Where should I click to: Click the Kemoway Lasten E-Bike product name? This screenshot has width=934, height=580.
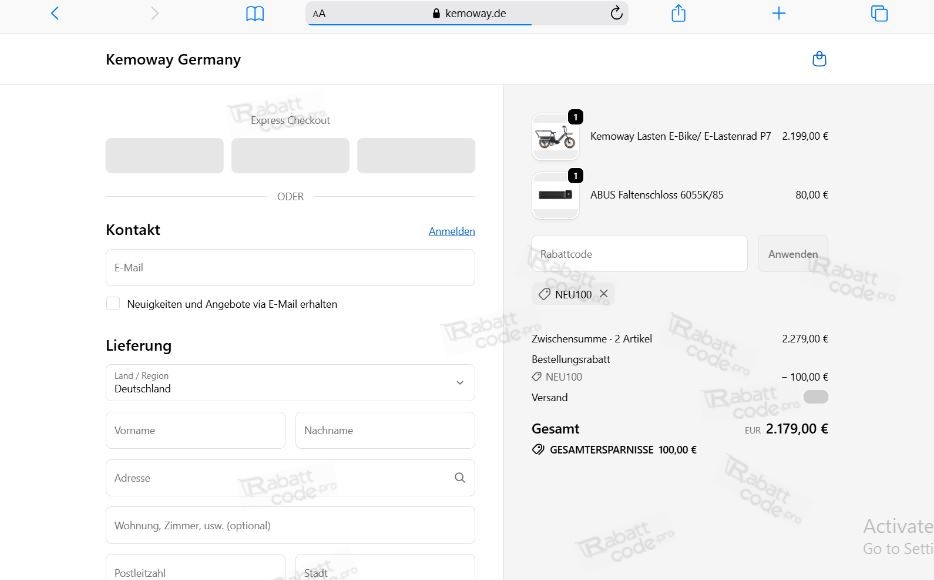[x=680, y=136]
